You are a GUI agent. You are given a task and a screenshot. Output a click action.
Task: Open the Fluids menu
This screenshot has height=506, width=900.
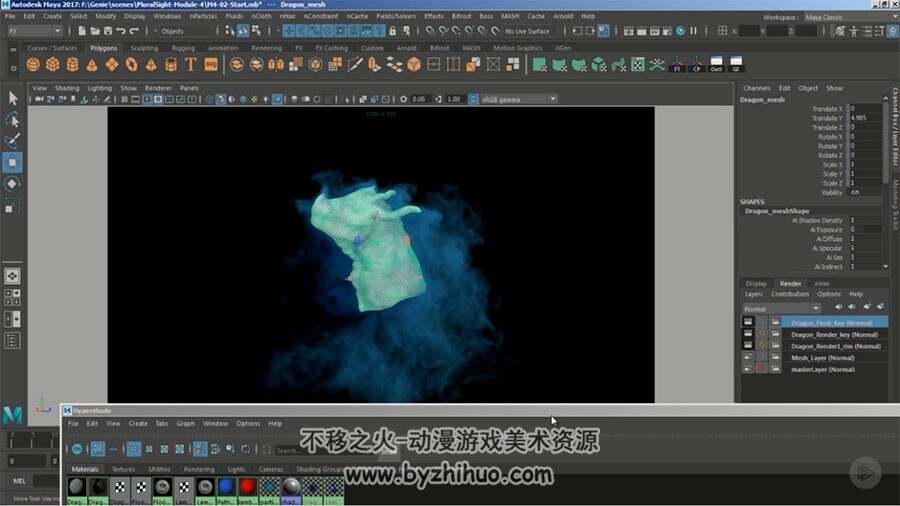point(234,17)
